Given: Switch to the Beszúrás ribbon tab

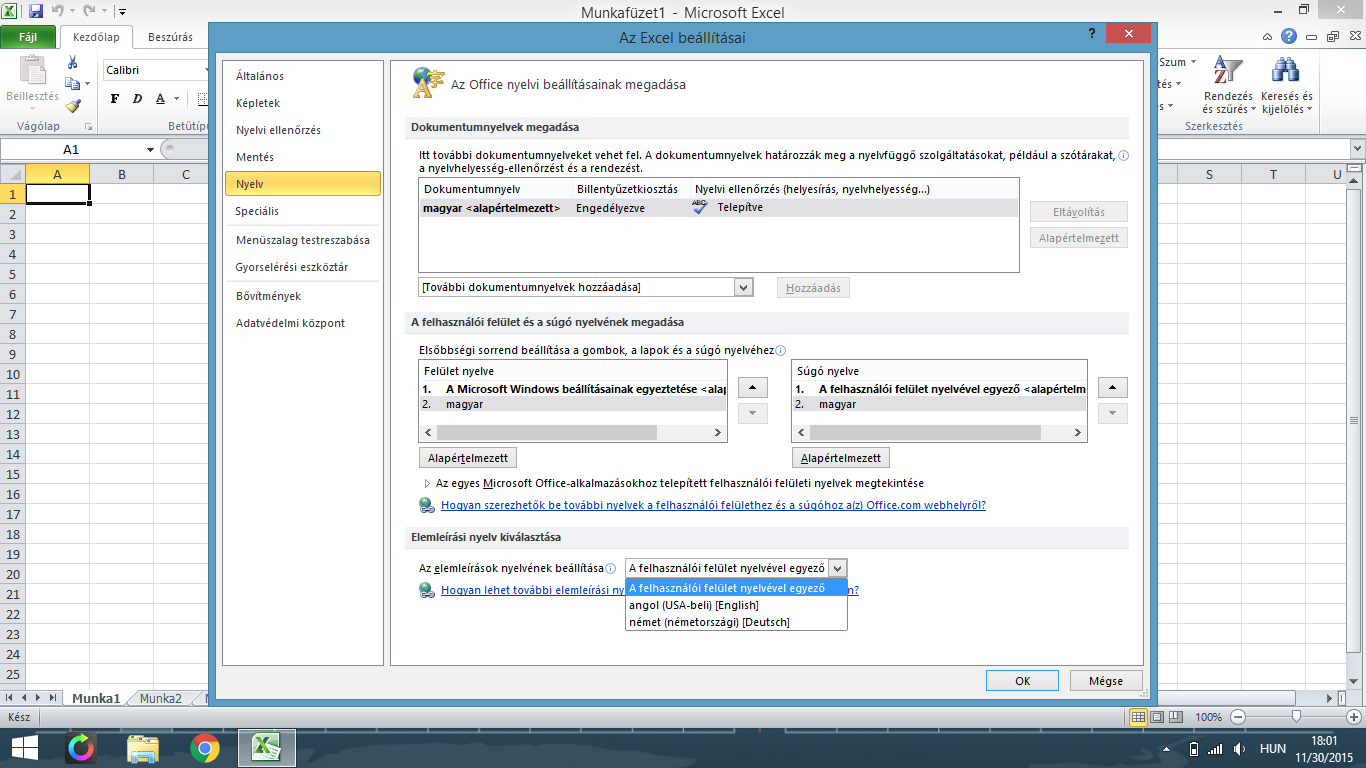Looking at the screenshot, I should click(x=170, y=37).
